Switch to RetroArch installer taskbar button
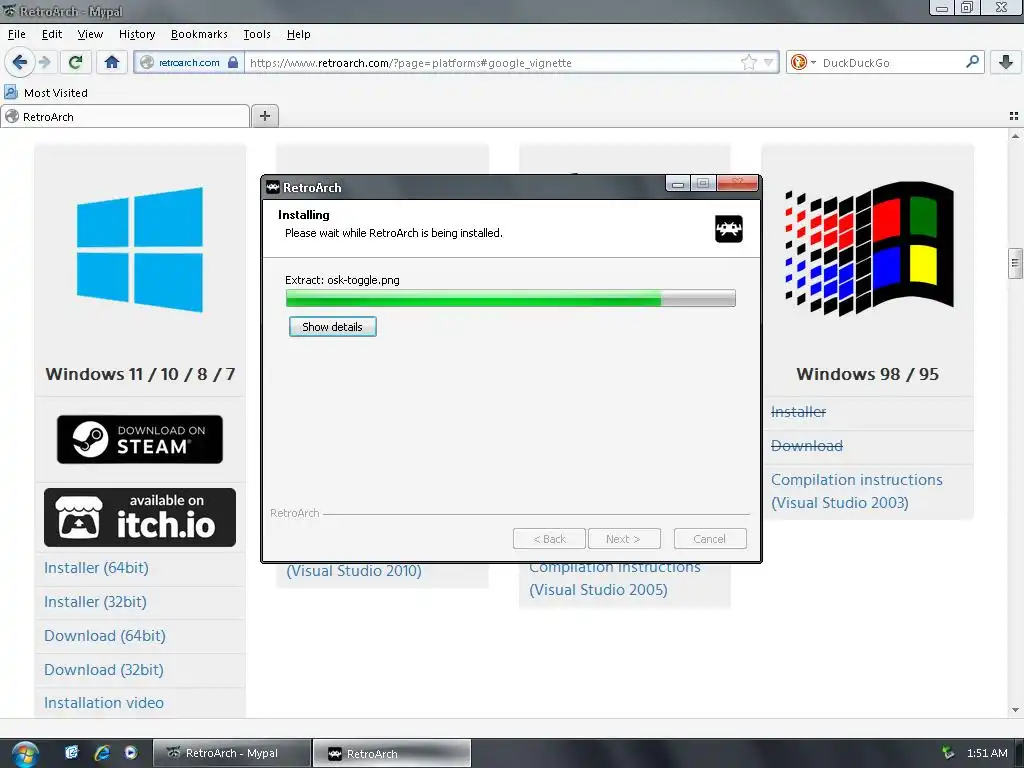This screenshot has width=1024, height=768. [x=392, y=753]
